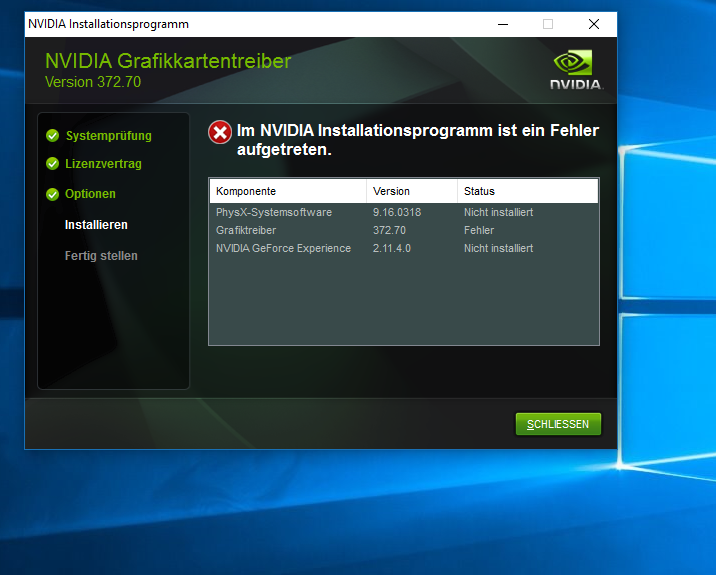Image resolution: width=716 pixels, height=575 pixels.
Task: Click the green checkmark beside Optionen
Action: pos(53,194)
